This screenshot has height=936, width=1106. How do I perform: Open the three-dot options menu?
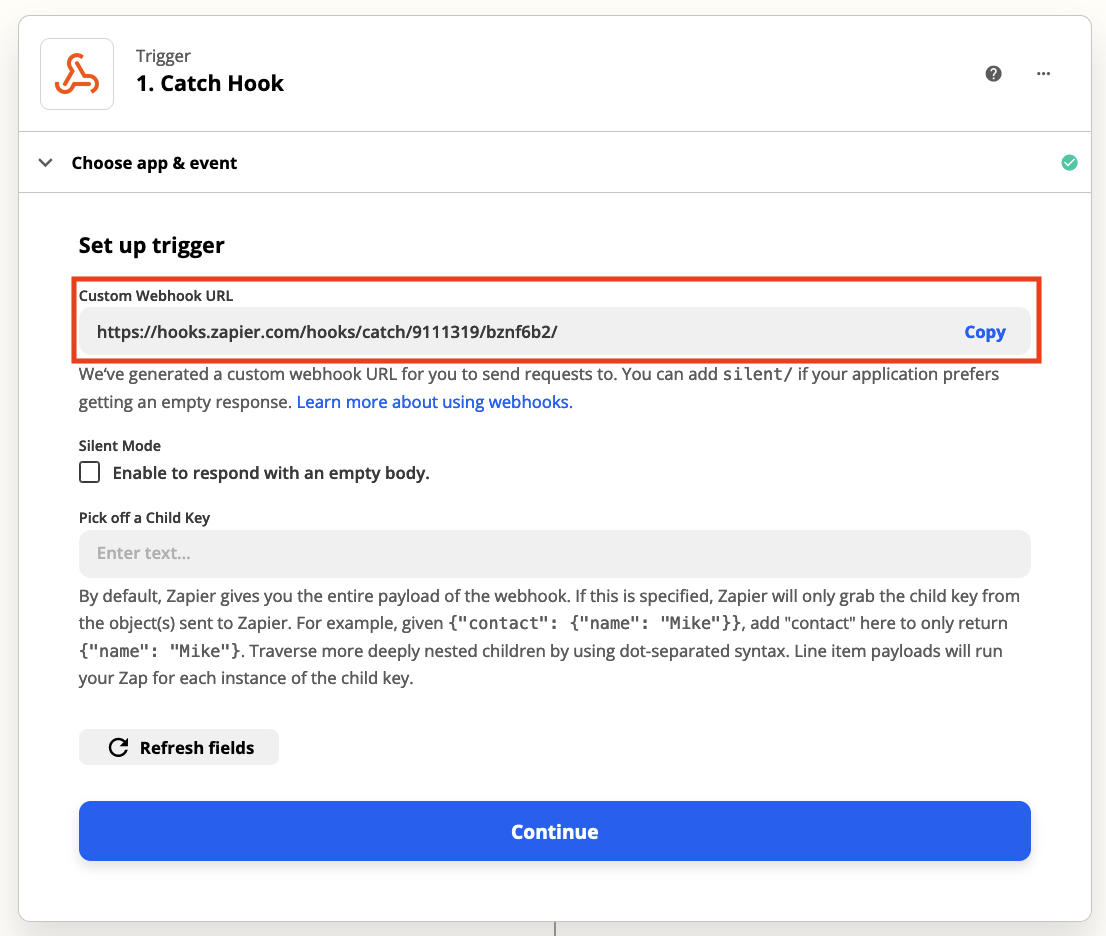click(x=1043, y=74)
